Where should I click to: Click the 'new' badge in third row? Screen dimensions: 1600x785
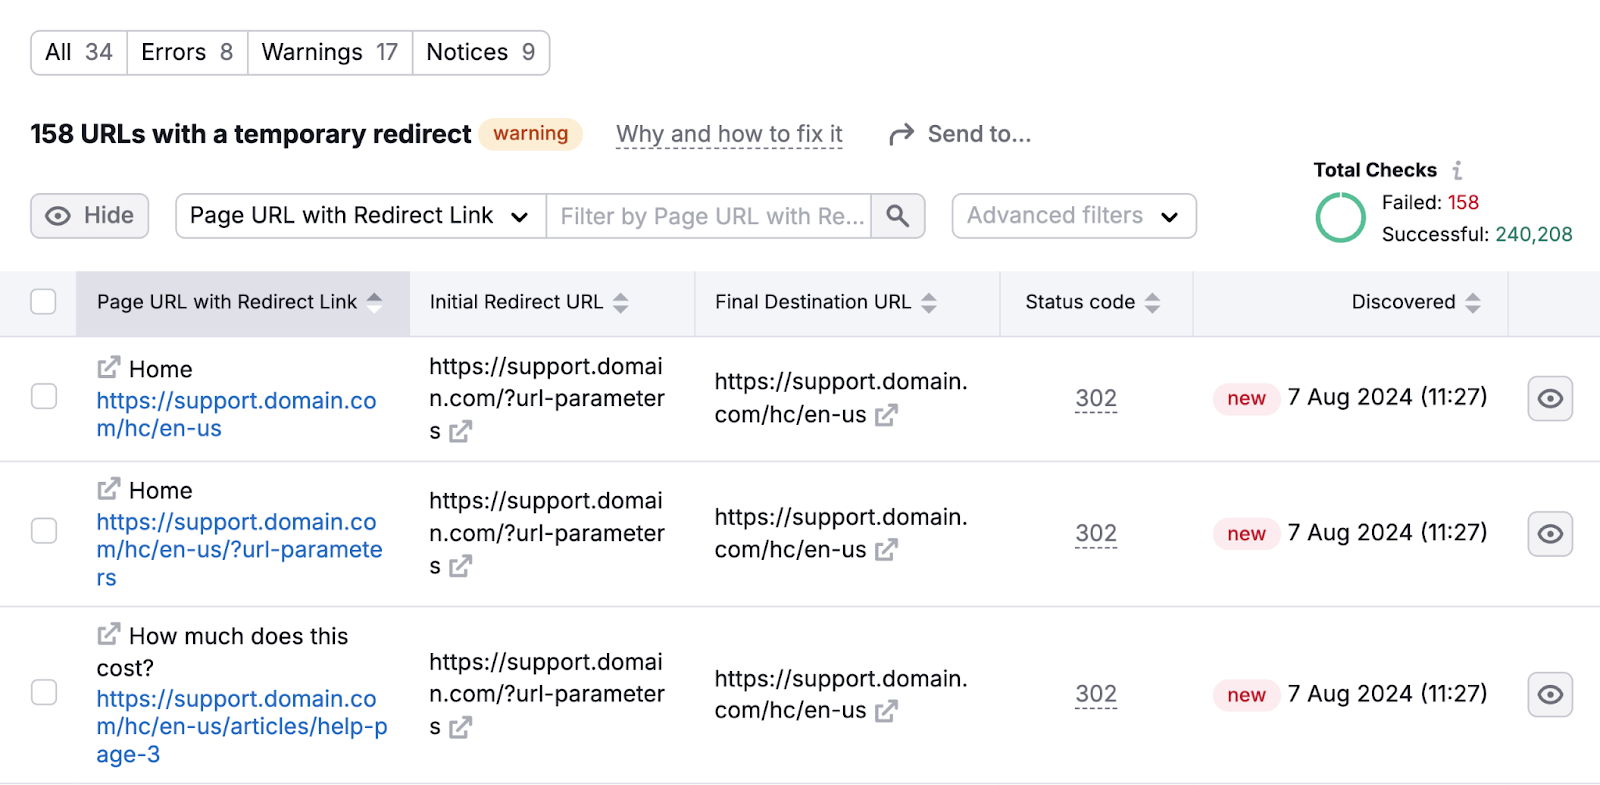[x=1246, y=695]
